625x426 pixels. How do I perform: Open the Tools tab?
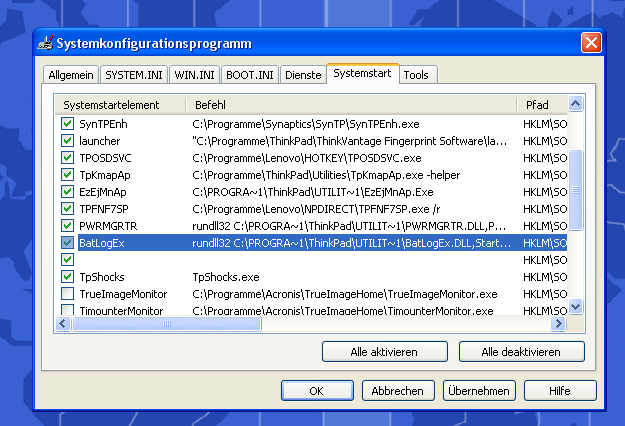pos(416,75)
